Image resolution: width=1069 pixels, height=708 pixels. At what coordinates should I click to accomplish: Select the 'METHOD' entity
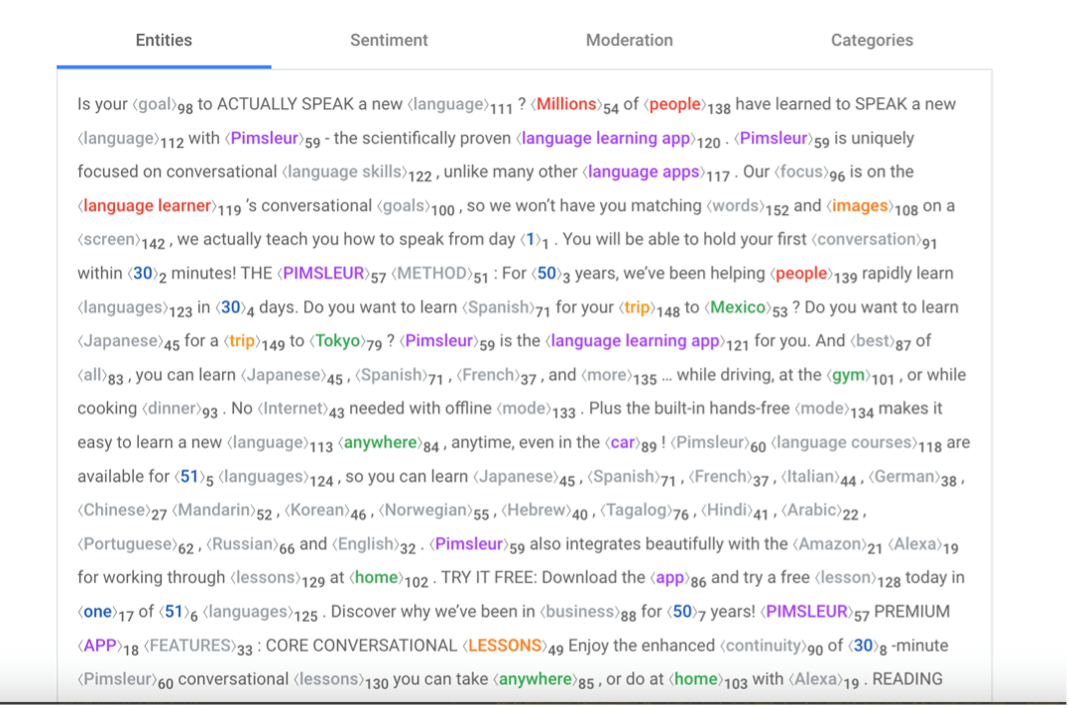432,274
